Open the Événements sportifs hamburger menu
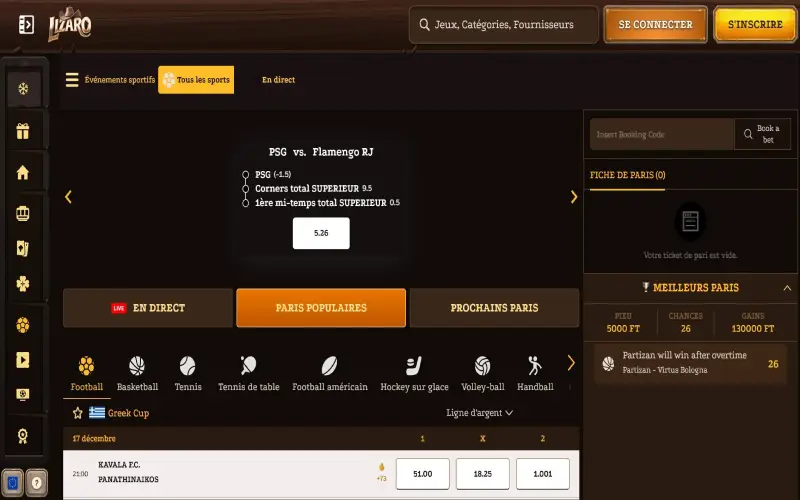This screenshot has height=500, width=800. [x=72, y=80]
